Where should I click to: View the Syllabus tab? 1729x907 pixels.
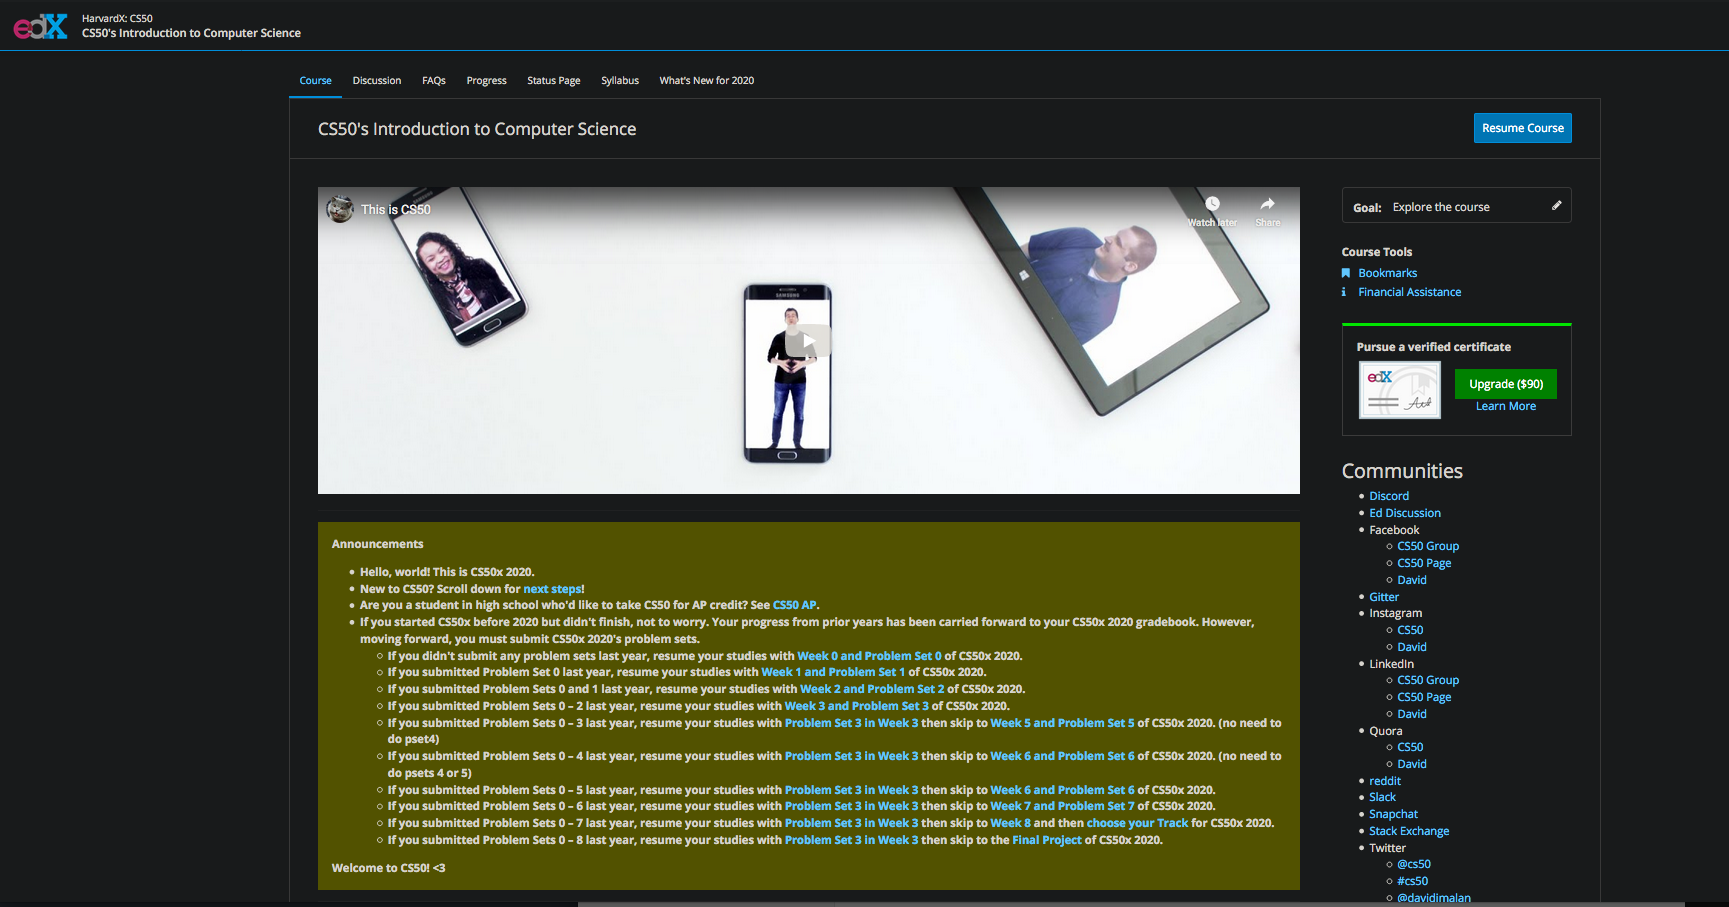point(620,81)
